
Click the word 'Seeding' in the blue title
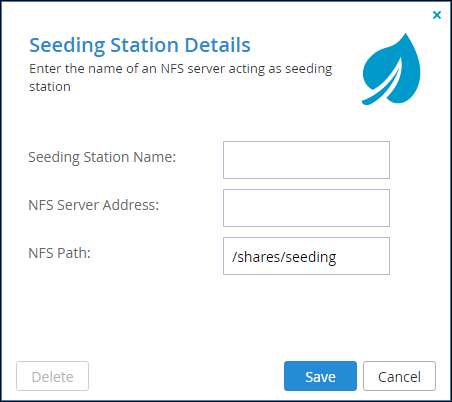pyautogui.click(x=67, y=46)
